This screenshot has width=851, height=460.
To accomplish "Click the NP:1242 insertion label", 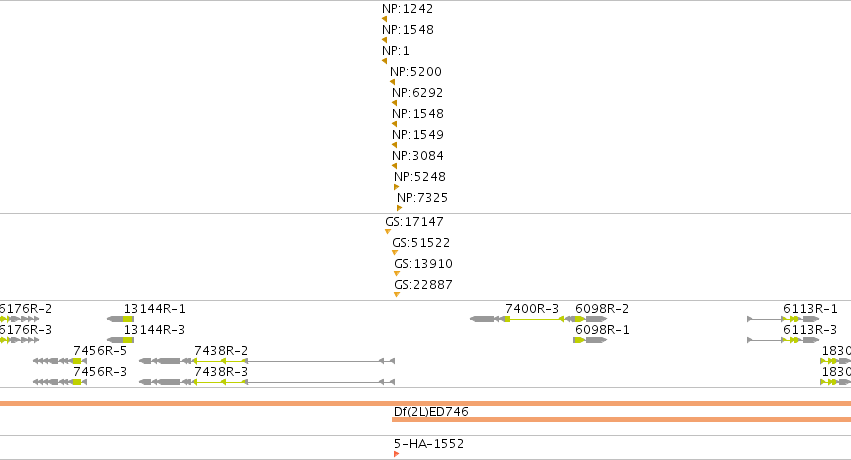I will pos(408,9).
